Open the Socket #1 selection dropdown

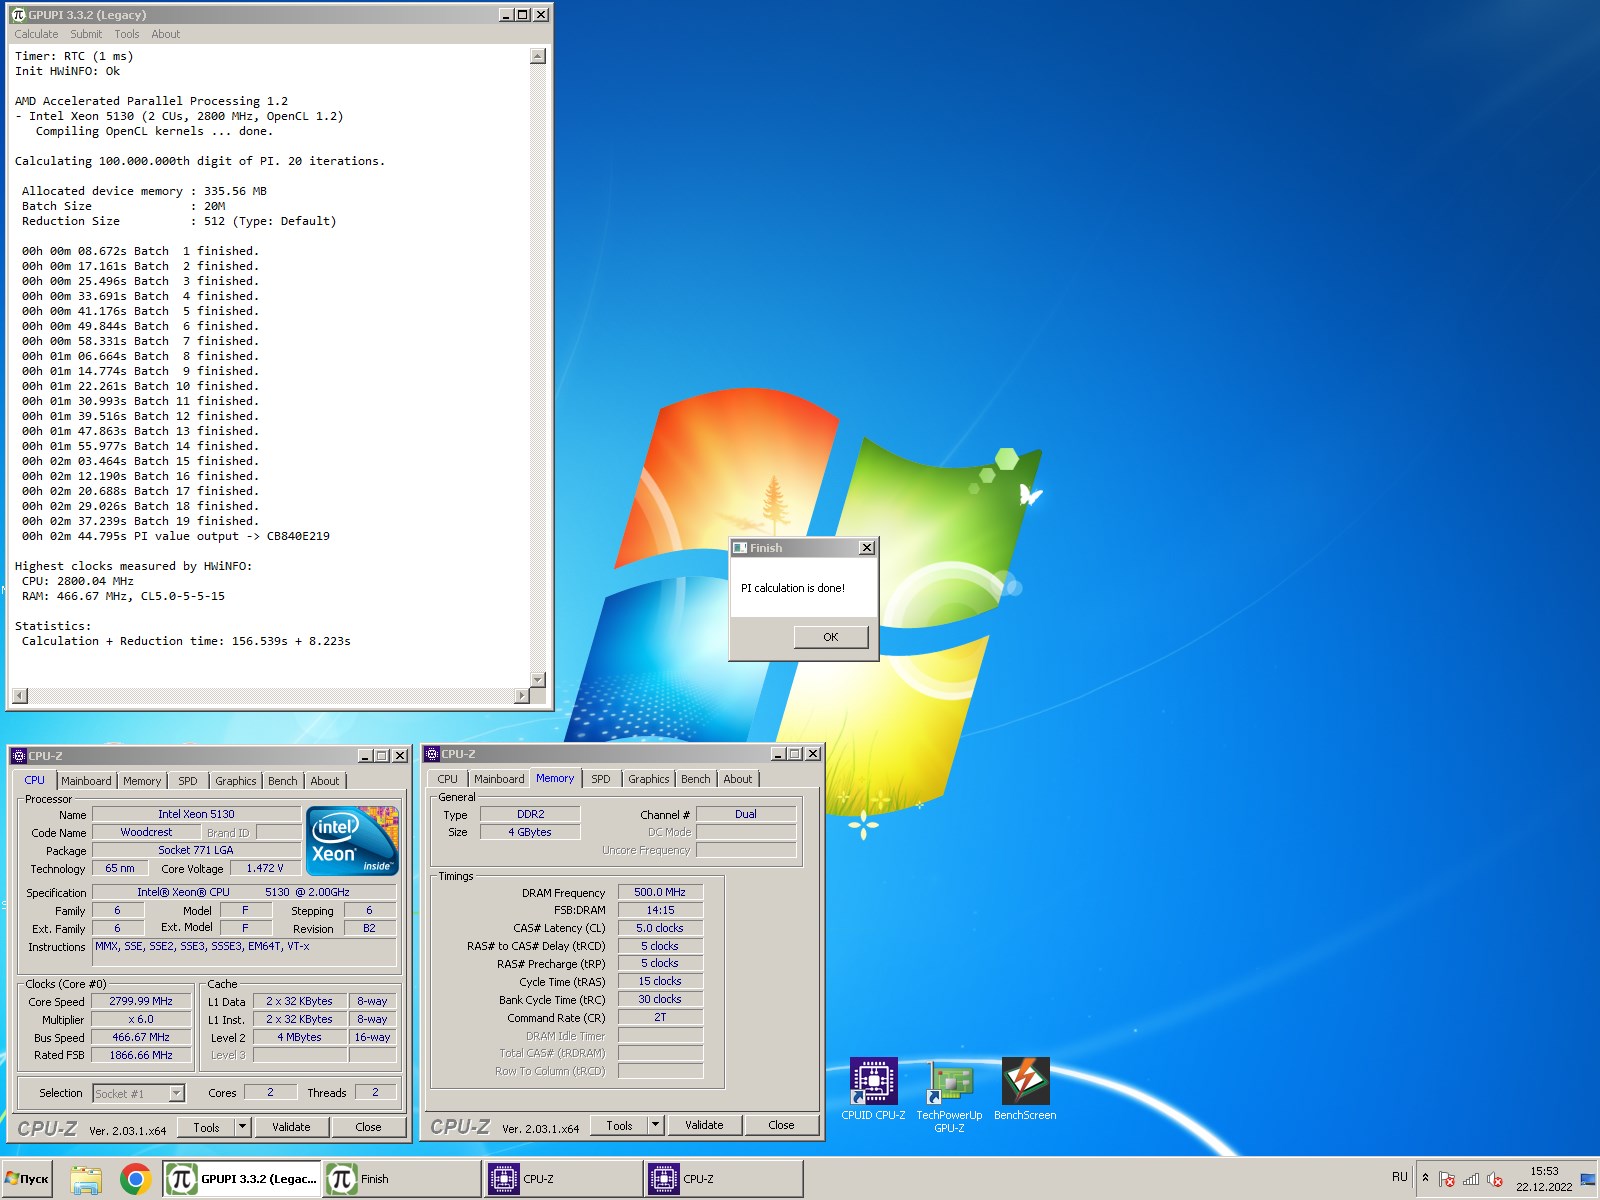139,1093
